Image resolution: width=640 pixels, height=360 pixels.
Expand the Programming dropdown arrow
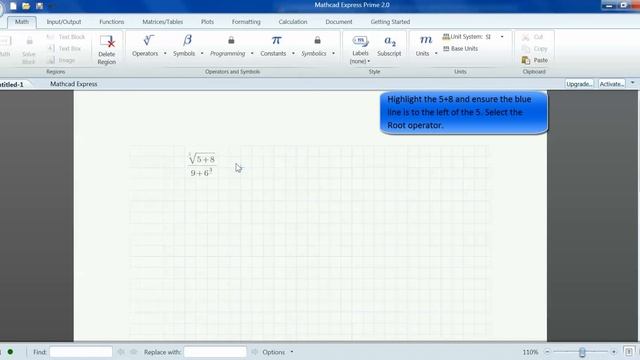(252, 53)
